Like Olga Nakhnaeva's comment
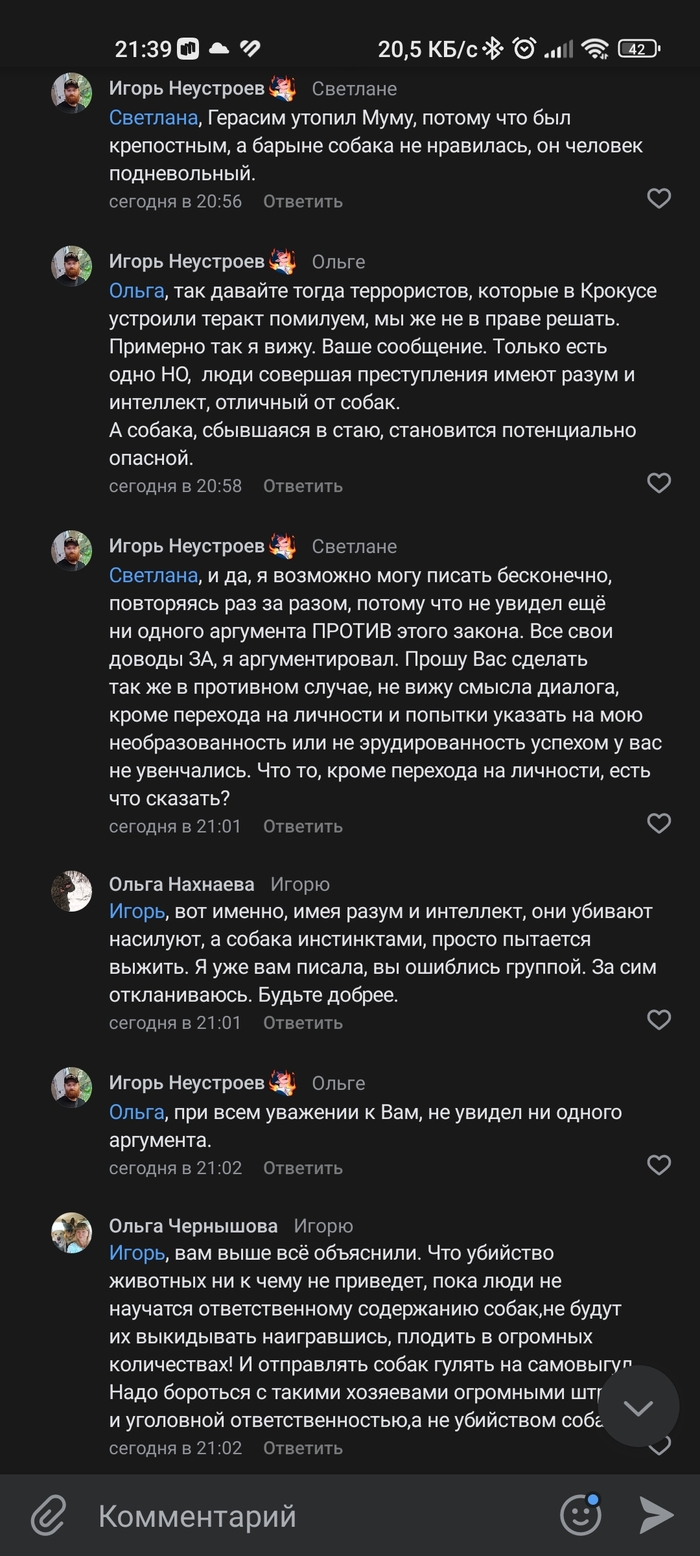The height and width of the screenshot is (1556, 700). pos(659,1020)
